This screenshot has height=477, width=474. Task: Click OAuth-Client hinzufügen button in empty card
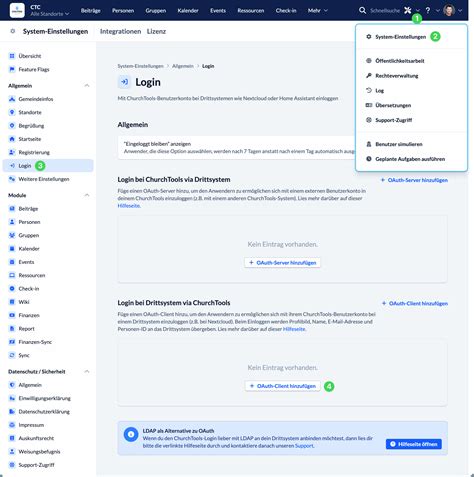tap(282, 386)
